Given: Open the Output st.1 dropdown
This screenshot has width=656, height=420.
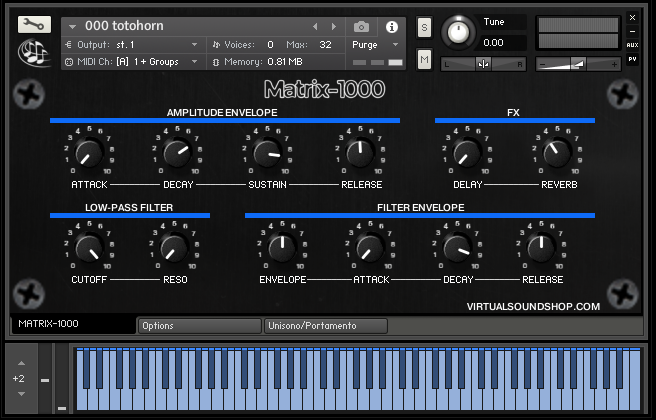Looking at the screenshot, I should (131, 45).
